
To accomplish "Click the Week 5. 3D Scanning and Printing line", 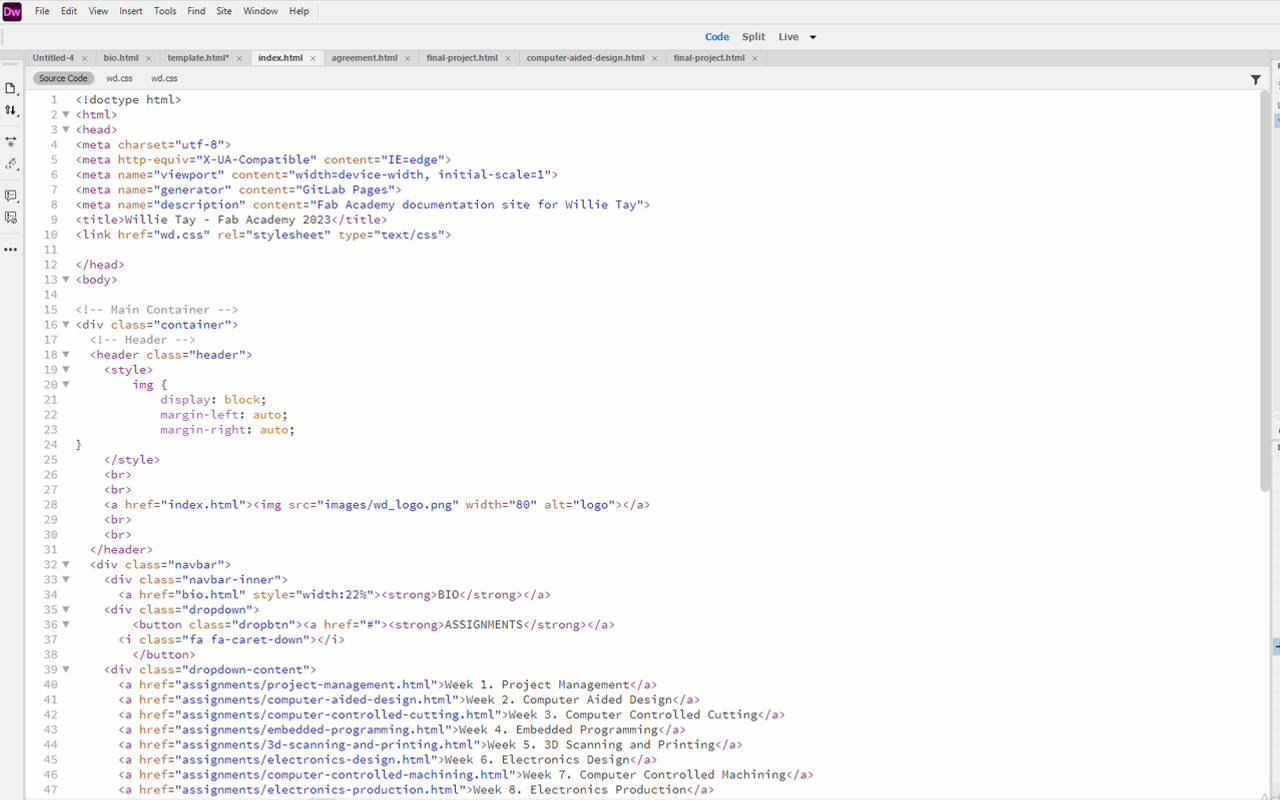I will tap(430, 745).
